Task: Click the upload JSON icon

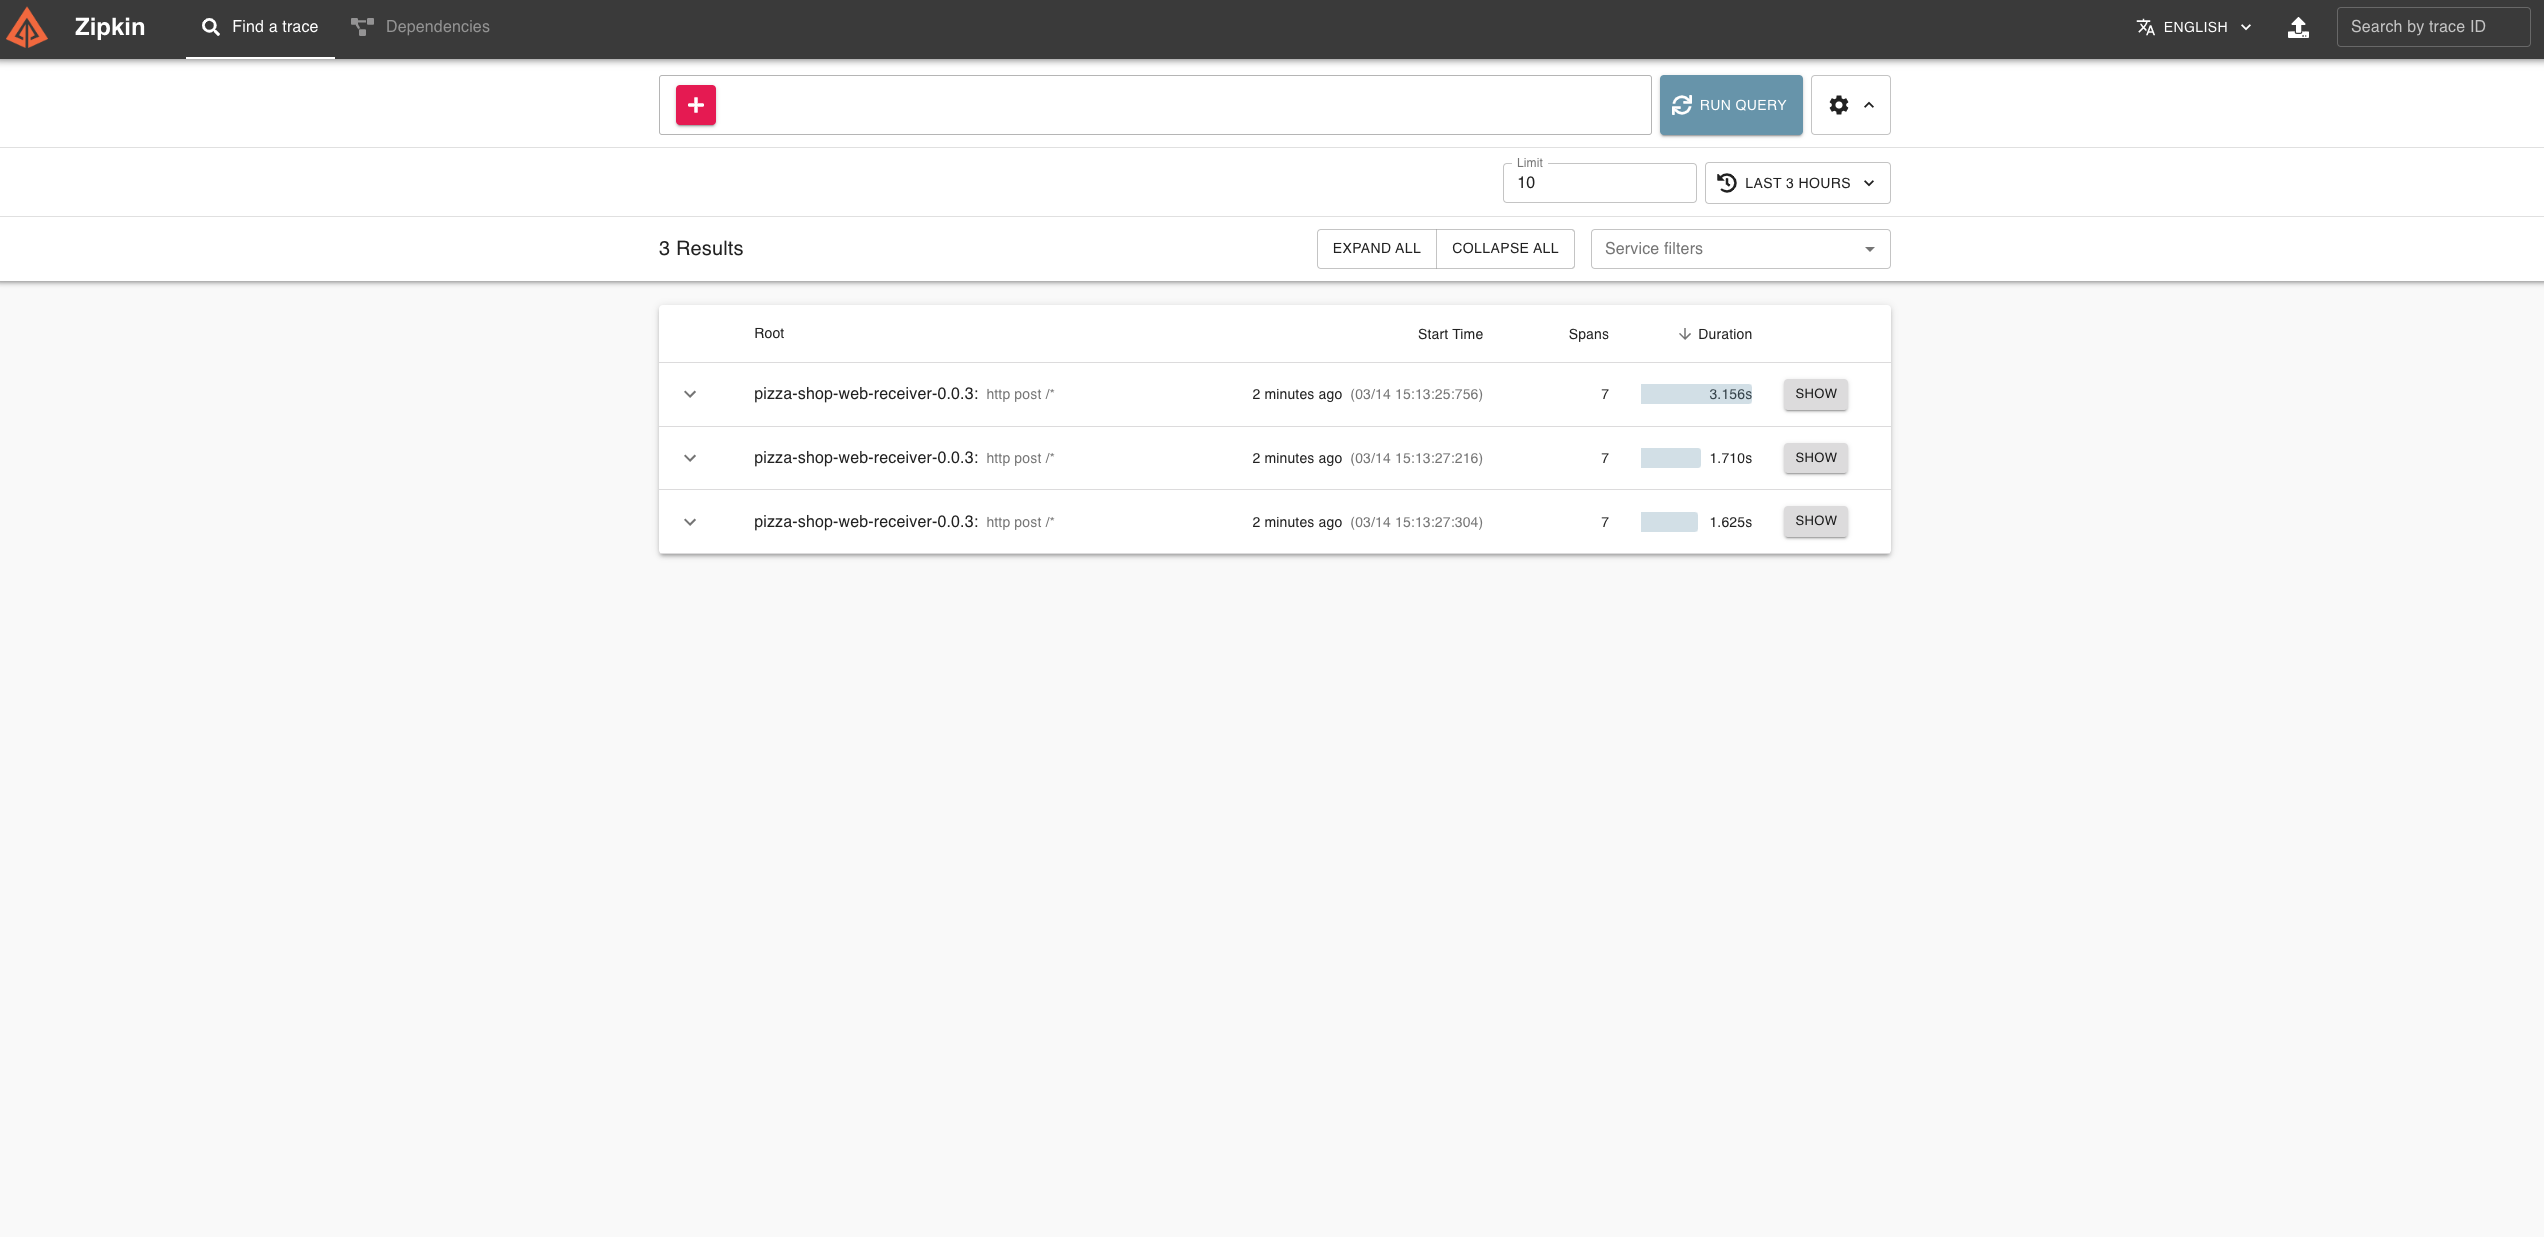Action: click(2298, 27)
